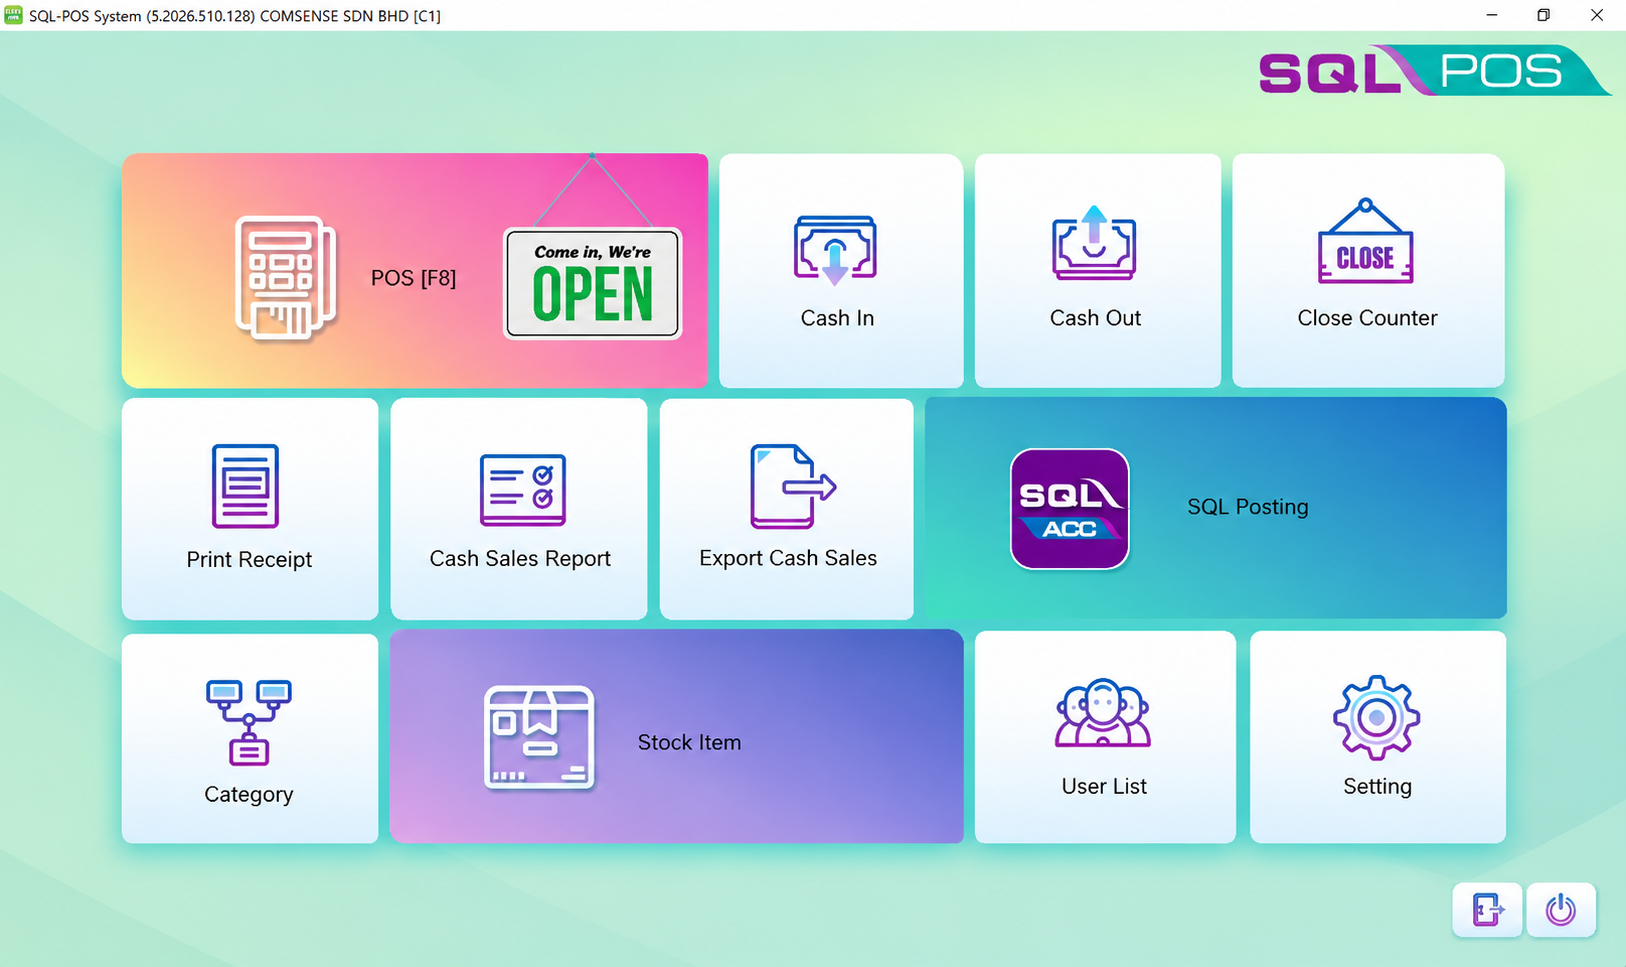Click the Export Cash Sales file icon

pos(793,486)
